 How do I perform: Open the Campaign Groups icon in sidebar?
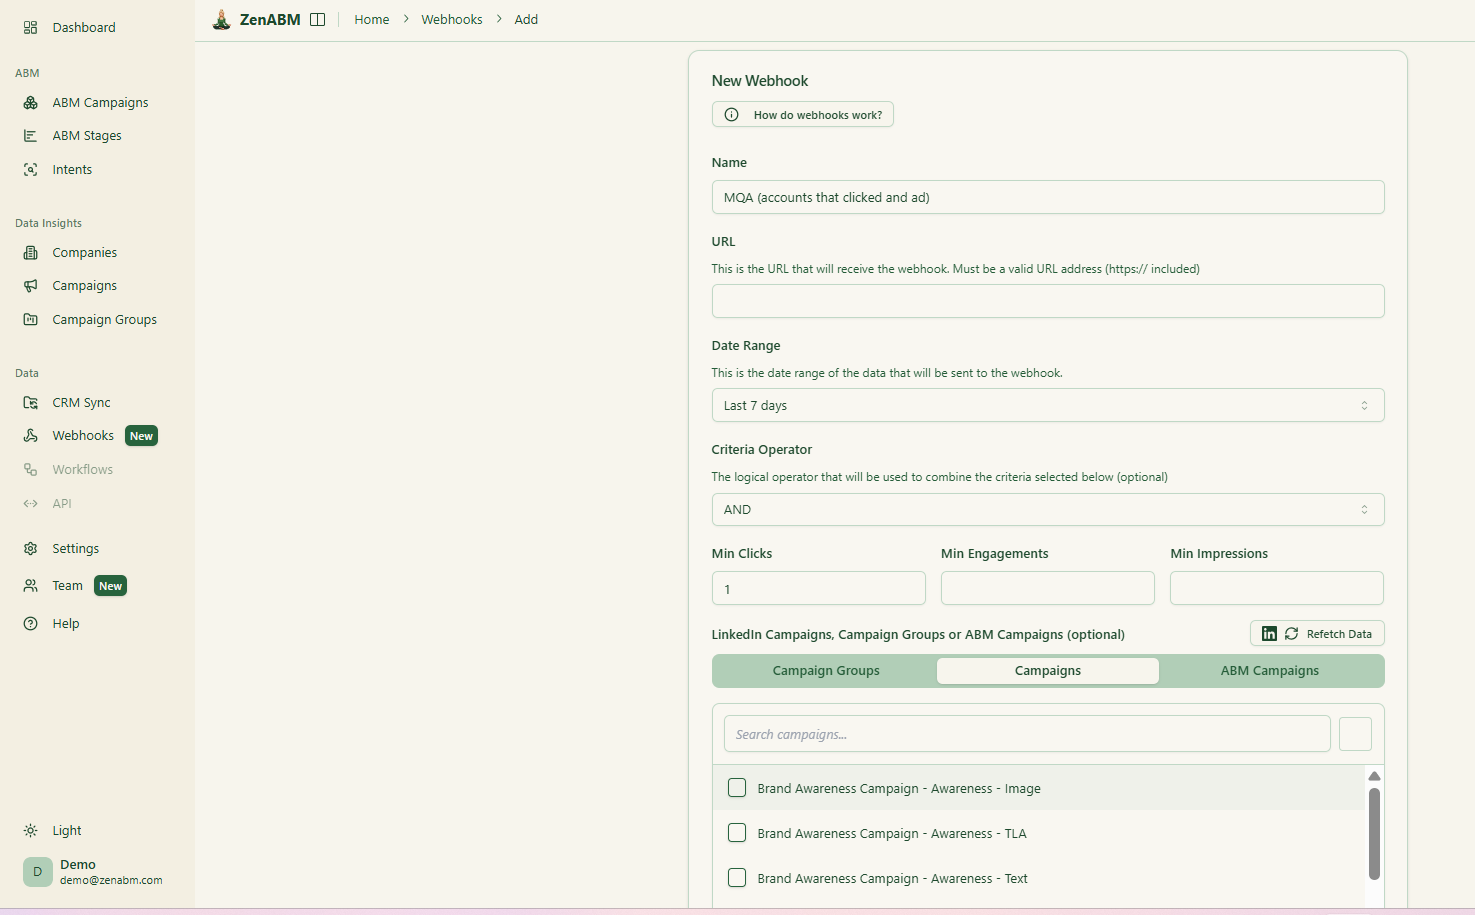click(31, 319)
